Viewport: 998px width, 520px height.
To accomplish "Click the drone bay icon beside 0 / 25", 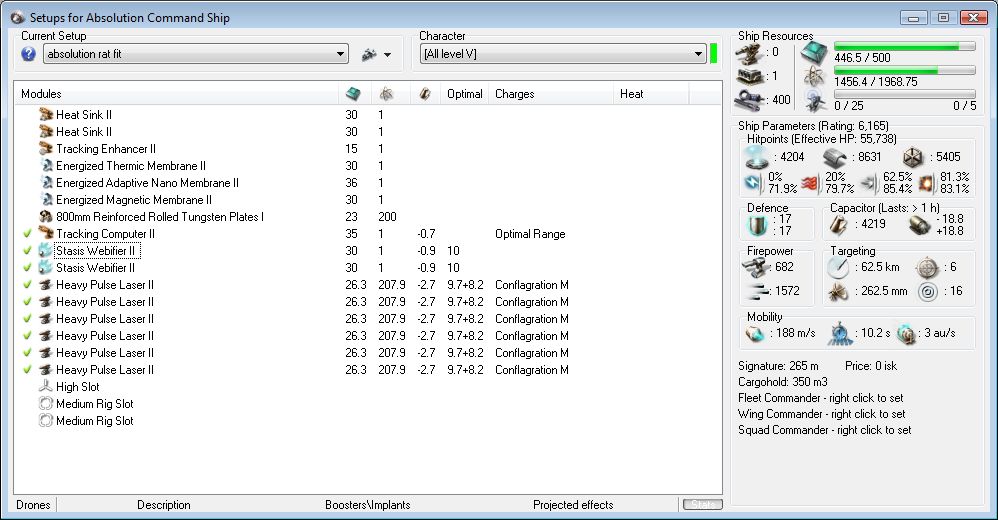I will (814, 101).
